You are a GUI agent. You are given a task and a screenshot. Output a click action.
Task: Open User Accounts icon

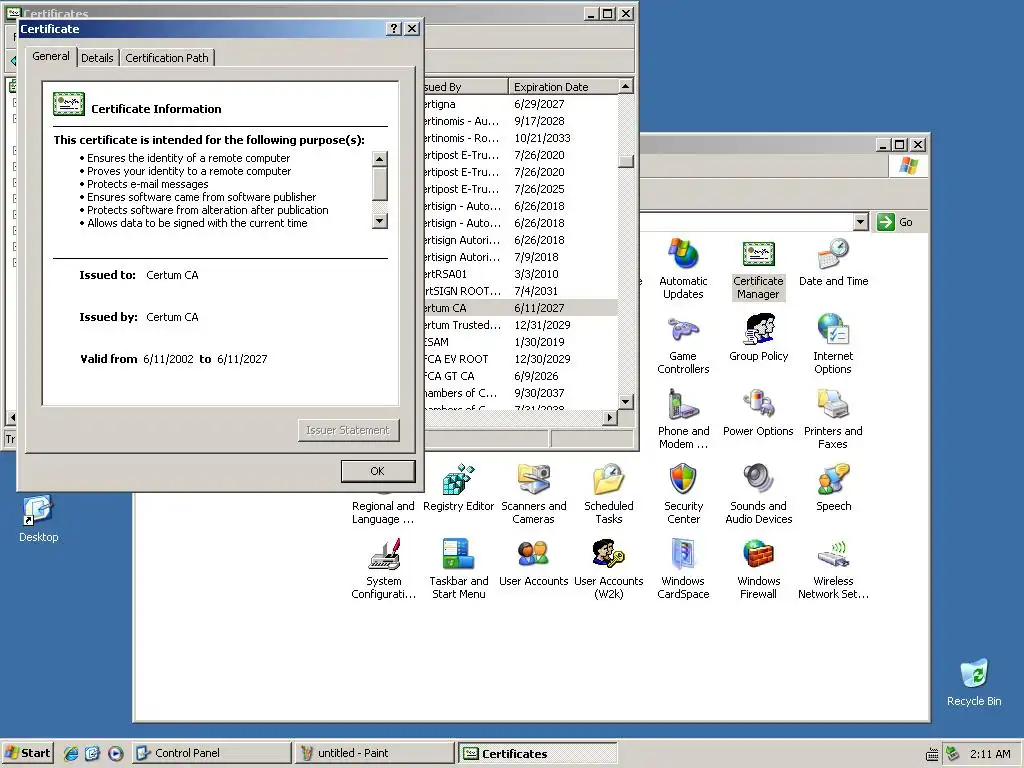[534, 563]
